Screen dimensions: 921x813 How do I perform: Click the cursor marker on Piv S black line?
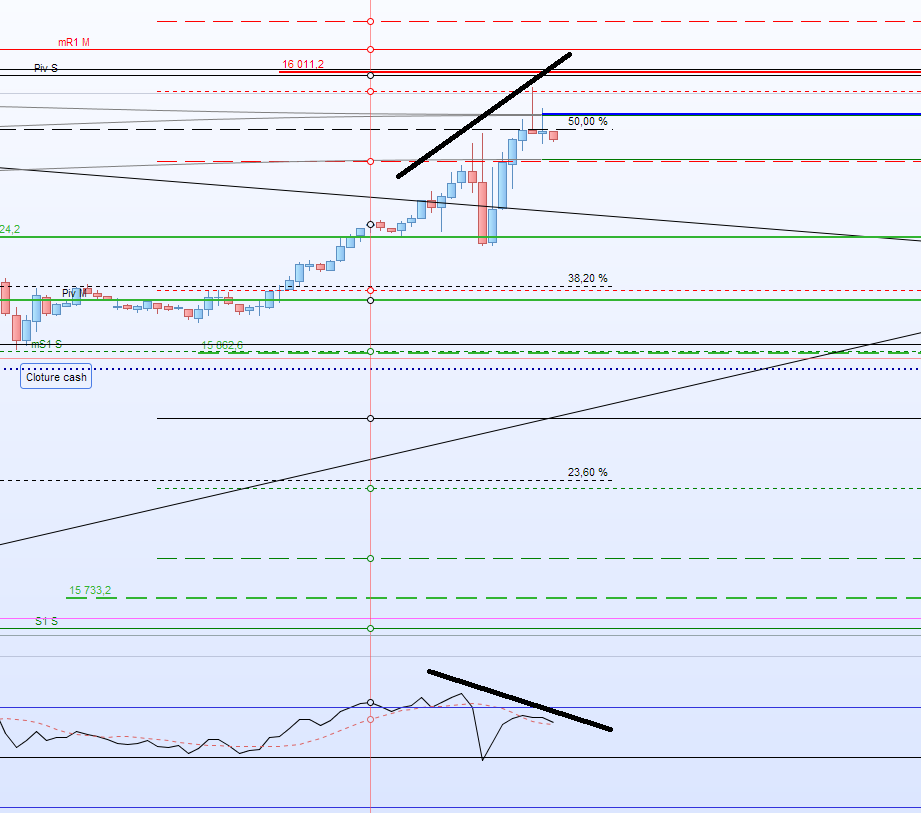(x=370, y=75)
